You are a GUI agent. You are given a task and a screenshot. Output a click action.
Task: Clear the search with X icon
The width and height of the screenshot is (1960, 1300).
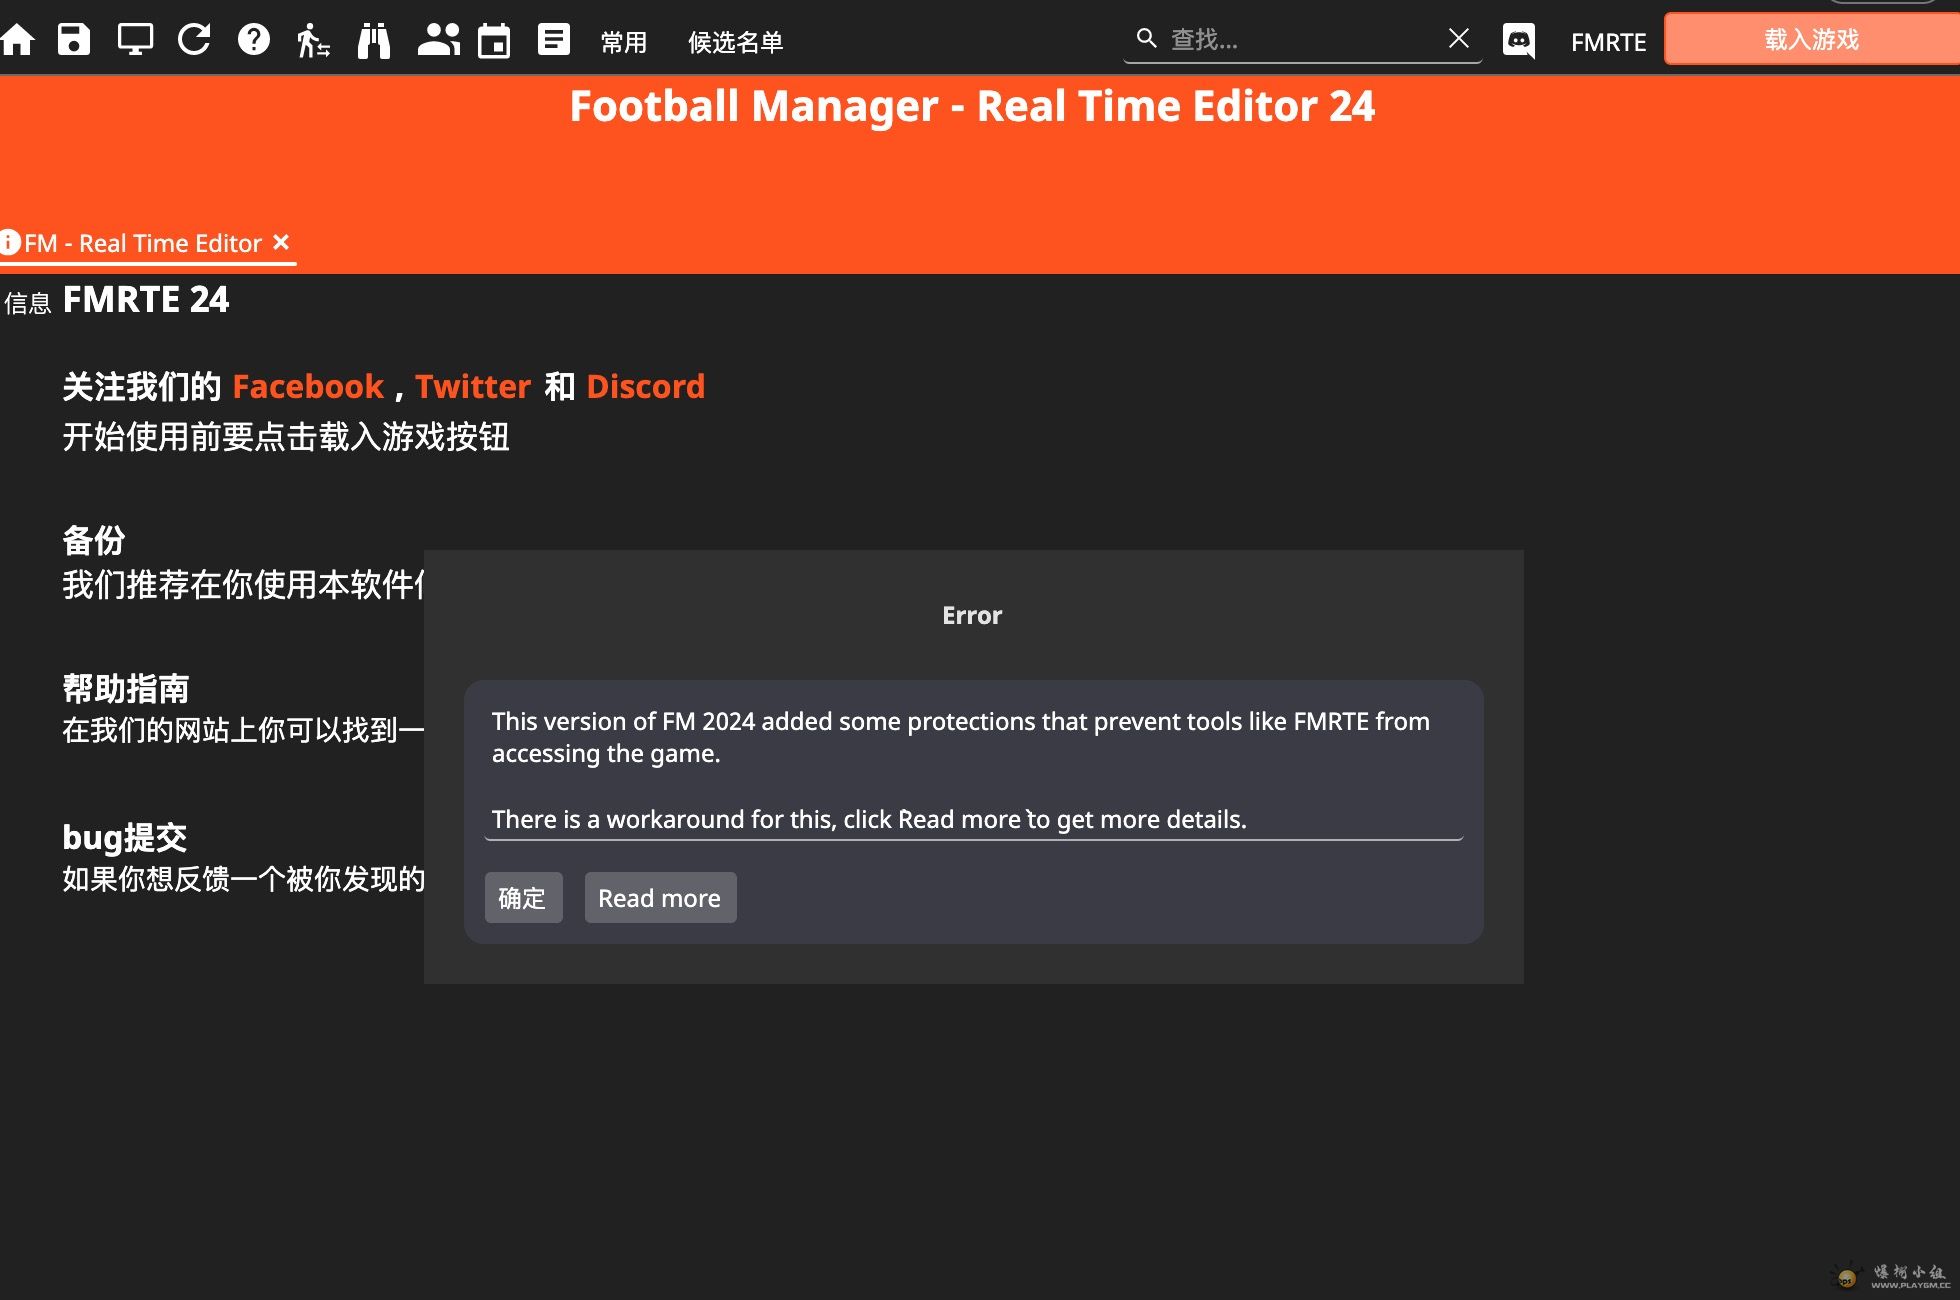coord(1459,38)
